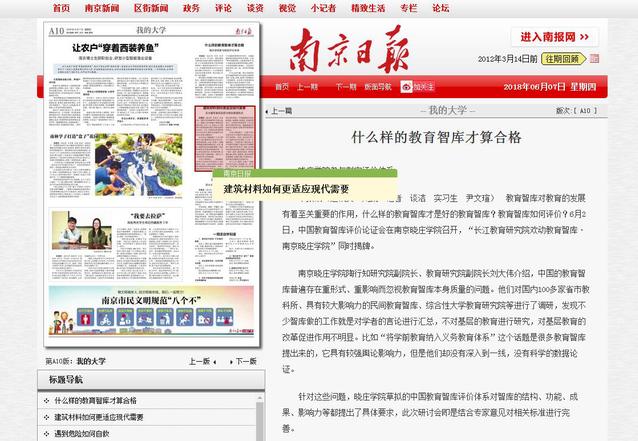The image size is (638, 441).
Task: Open 专栏 menu item
Action: (409, 8)
